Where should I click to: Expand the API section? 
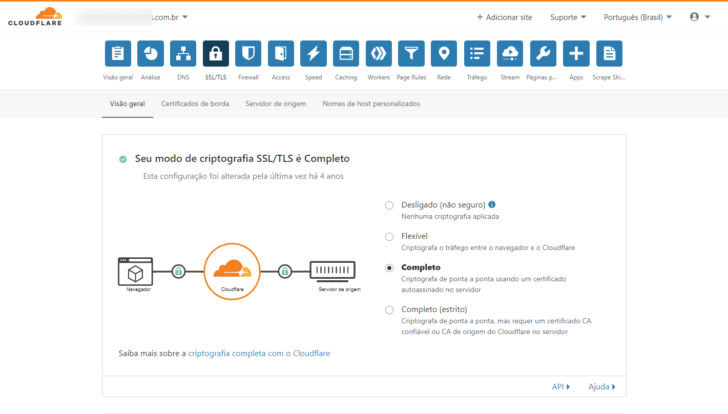[560, 387]
